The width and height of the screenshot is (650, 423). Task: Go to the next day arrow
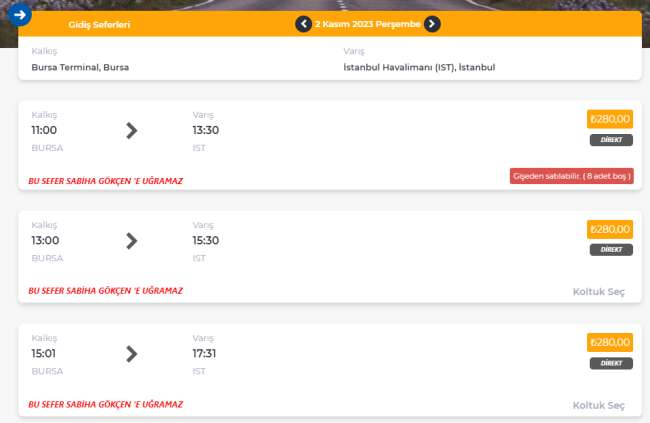click(x=432, y=24)
